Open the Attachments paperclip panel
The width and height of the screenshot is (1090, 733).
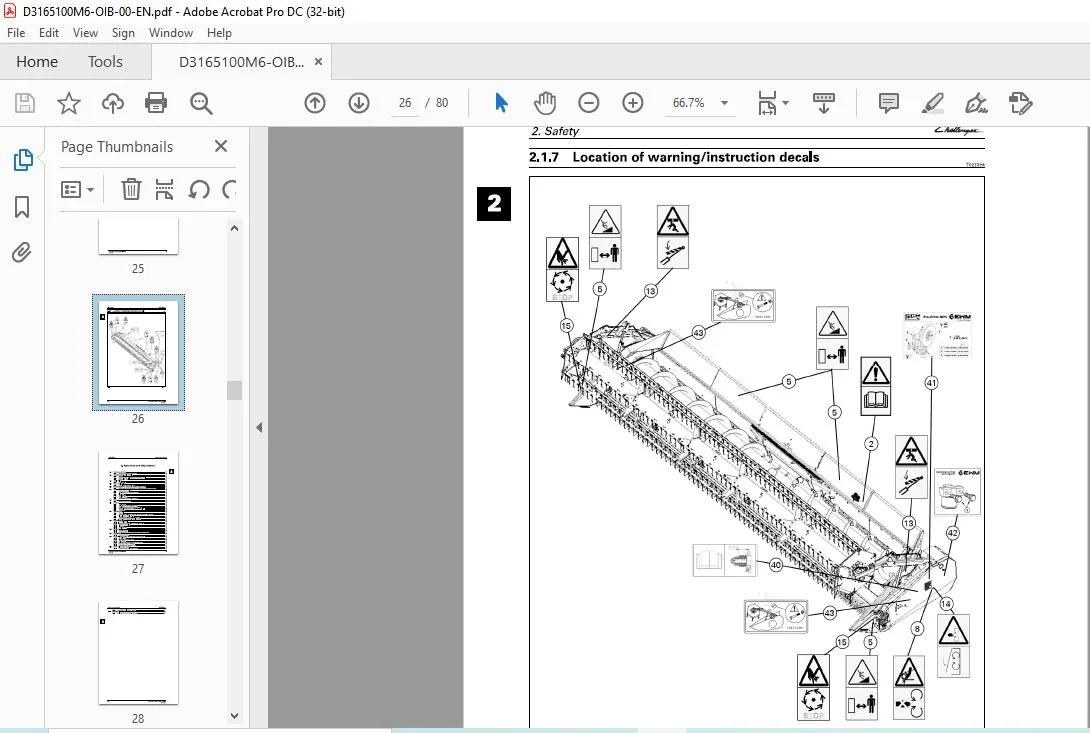[22, 252]
